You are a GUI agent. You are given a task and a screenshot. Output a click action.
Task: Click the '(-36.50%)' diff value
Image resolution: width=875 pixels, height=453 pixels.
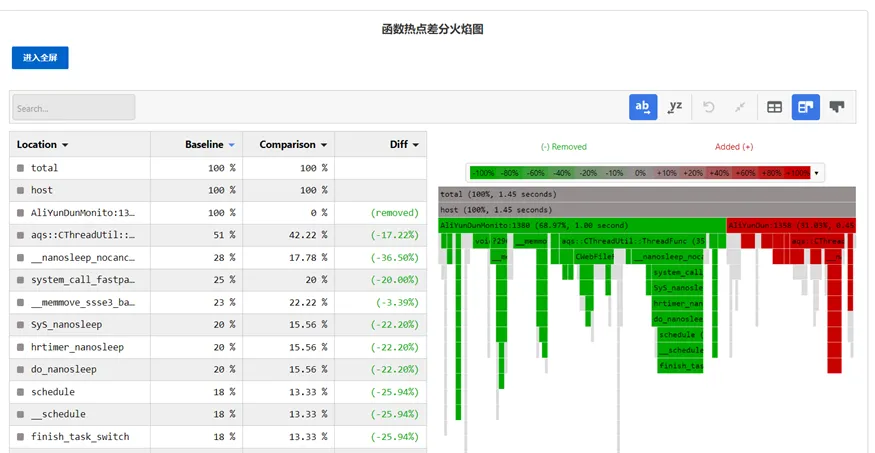(395, 258)
